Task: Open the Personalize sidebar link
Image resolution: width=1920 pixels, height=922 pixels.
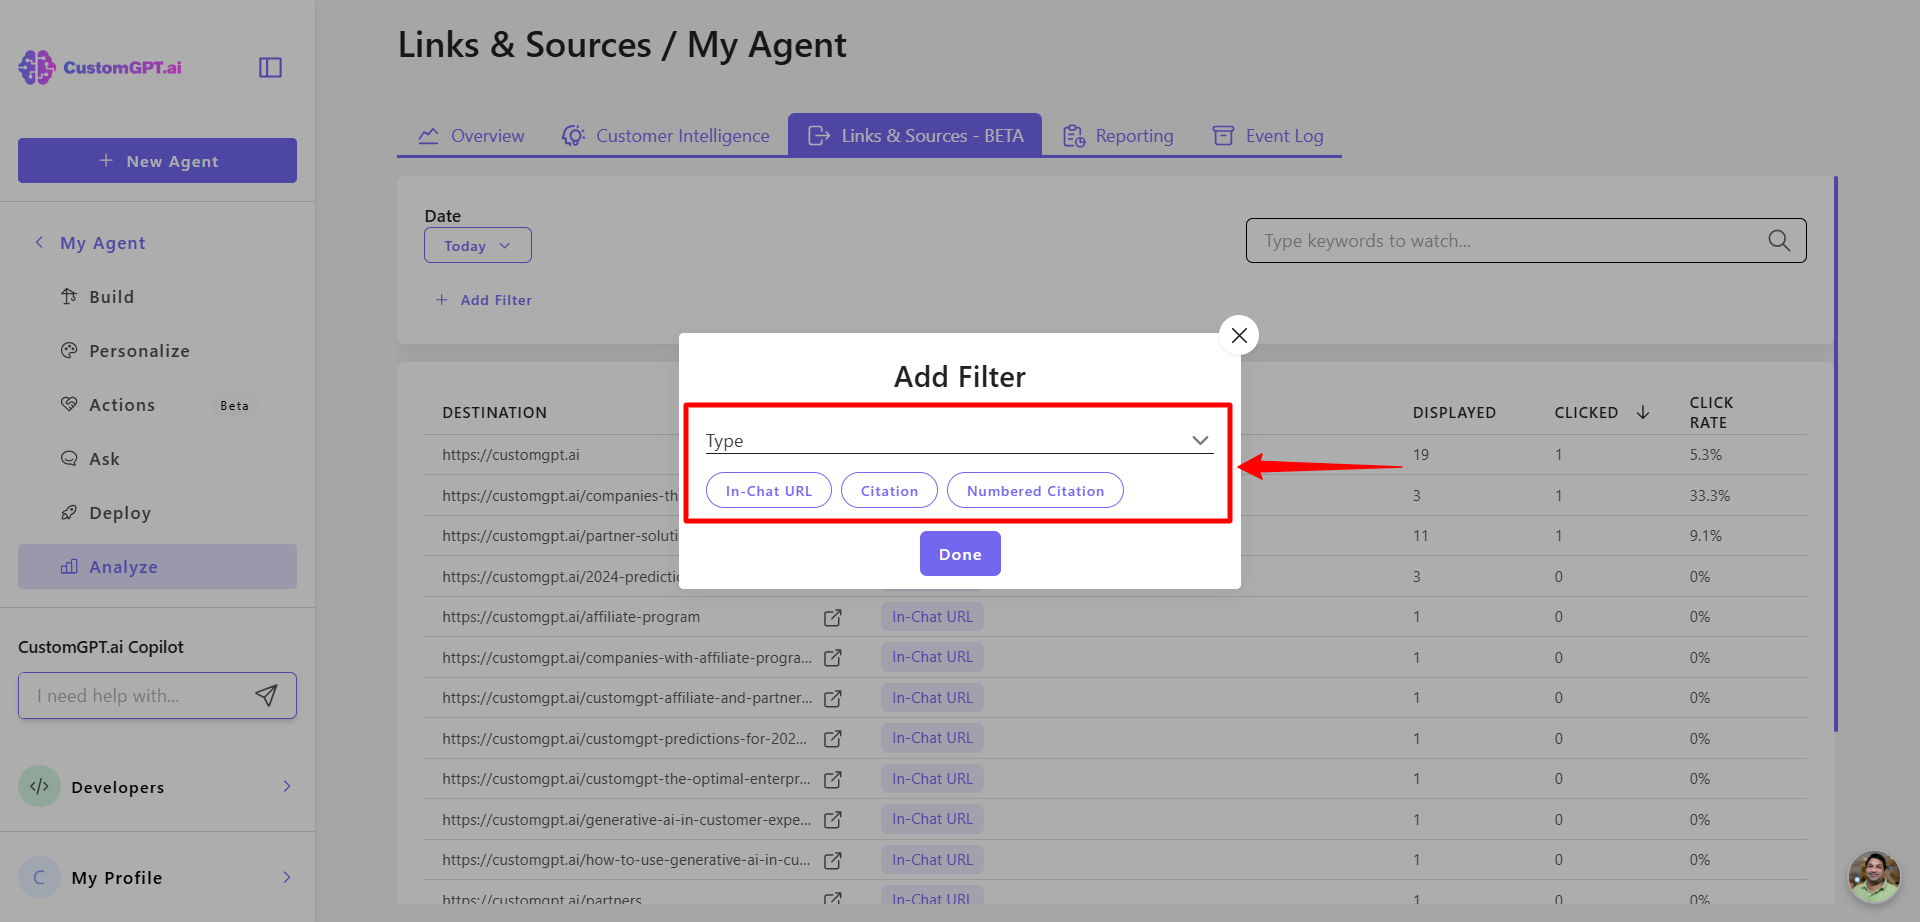Action: click(x=139, y=350)
